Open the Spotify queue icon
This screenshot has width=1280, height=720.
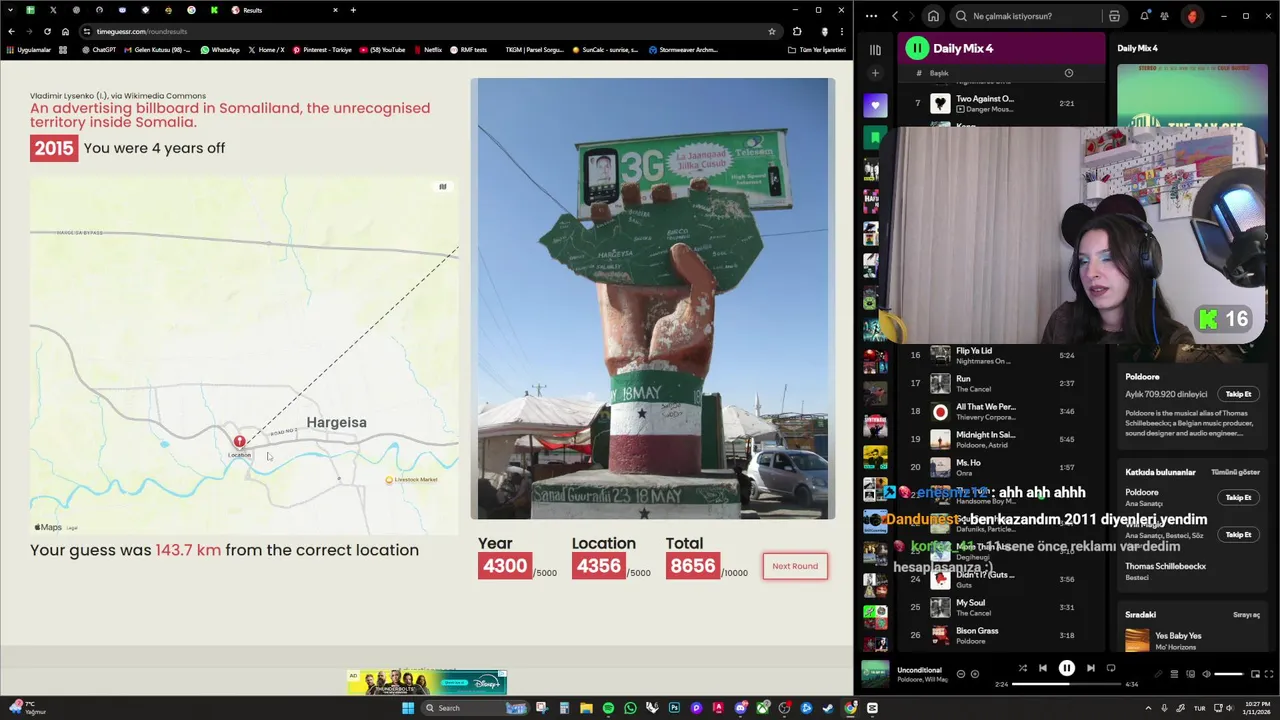1174,674
